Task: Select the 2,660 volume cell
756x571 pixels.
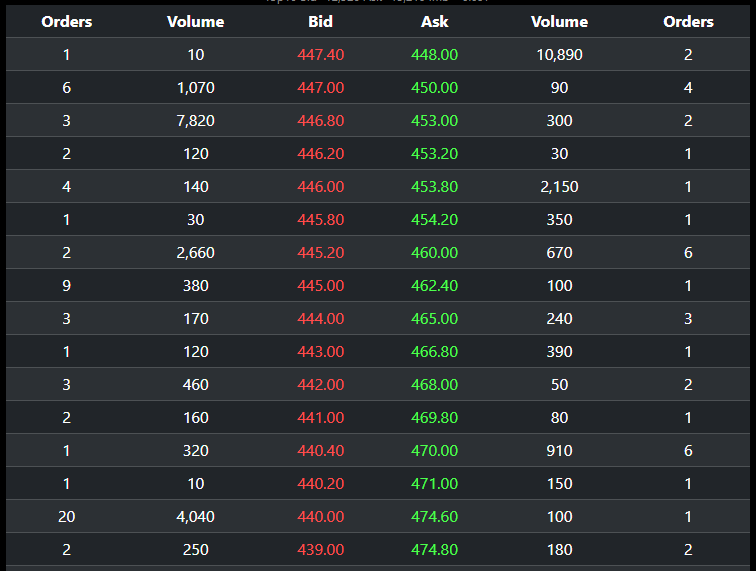Action: [196, 252]
